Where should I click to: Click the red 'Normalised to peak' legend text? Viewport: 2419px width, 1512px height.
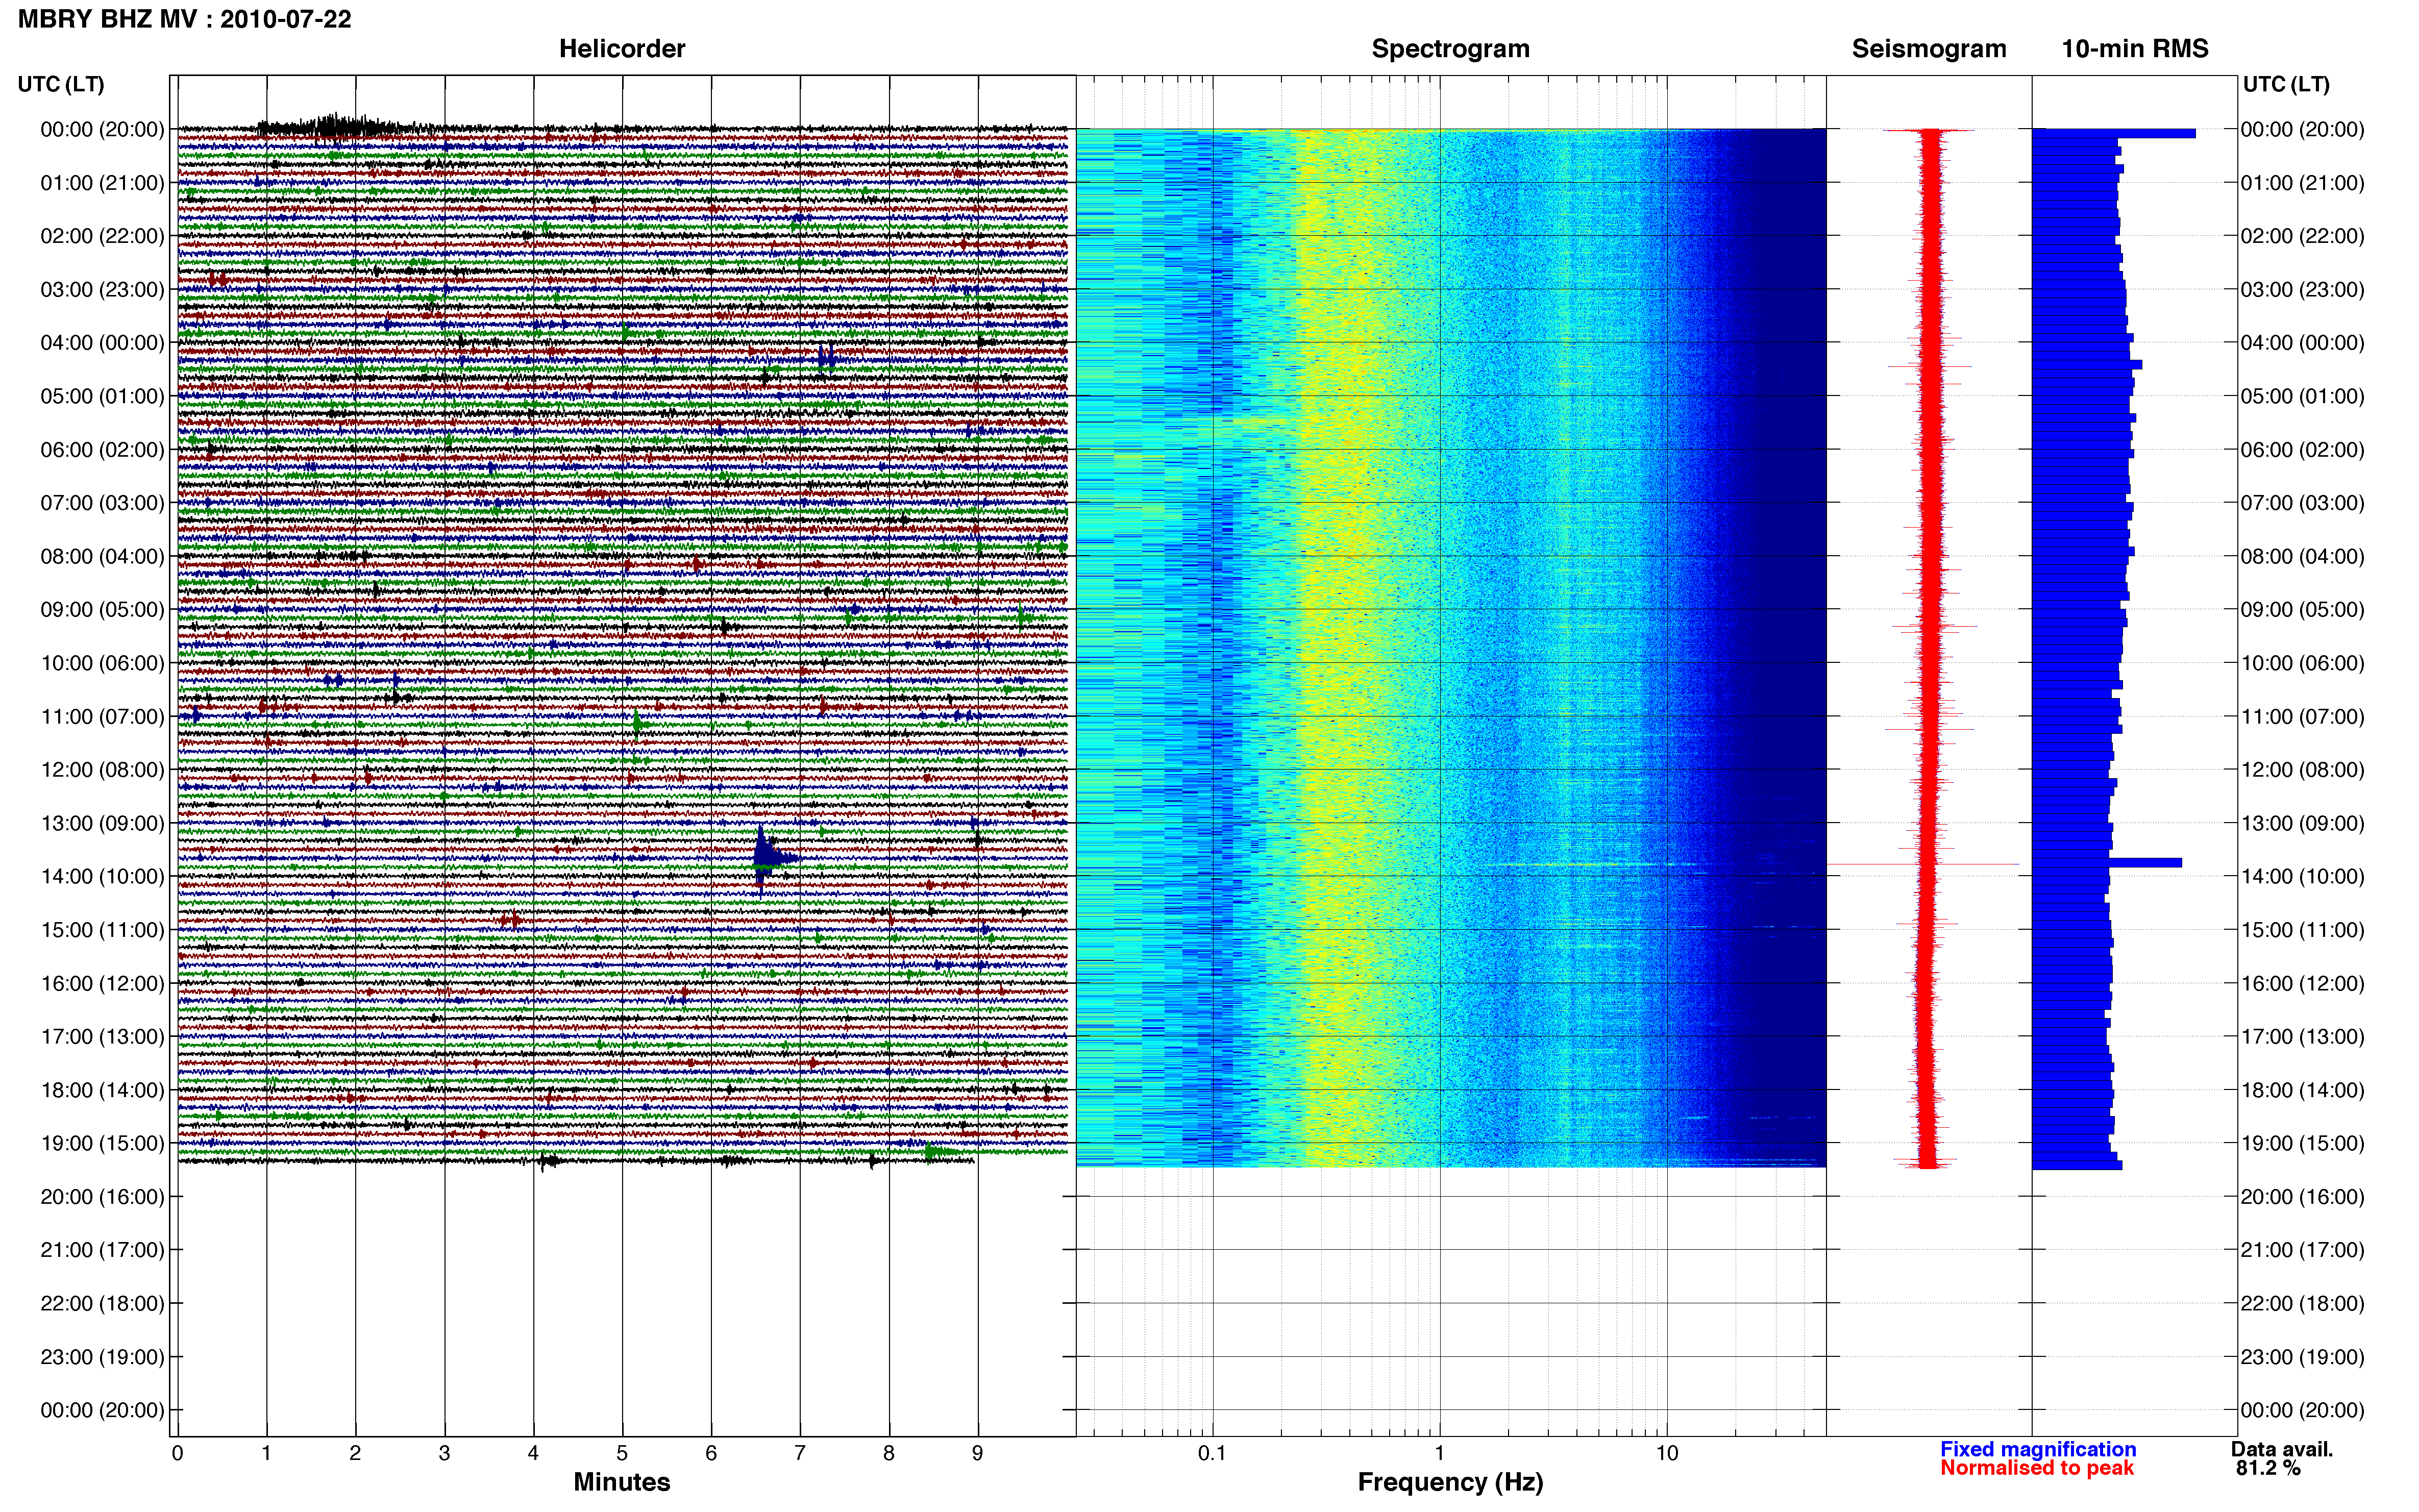pyautogui.click(x=2037, y=1469)
